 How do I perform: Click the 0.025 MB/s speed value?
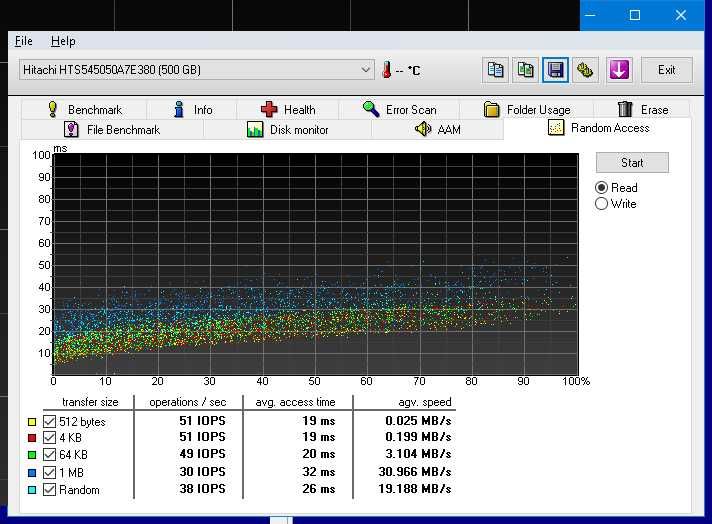pos(418,421)
